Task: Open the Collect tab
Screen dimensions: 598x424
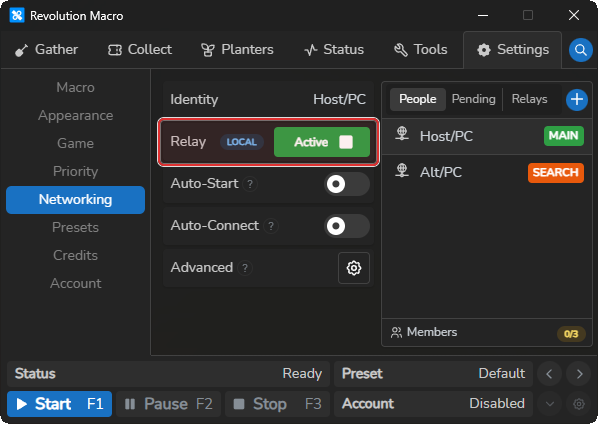Action: (140, 50)
